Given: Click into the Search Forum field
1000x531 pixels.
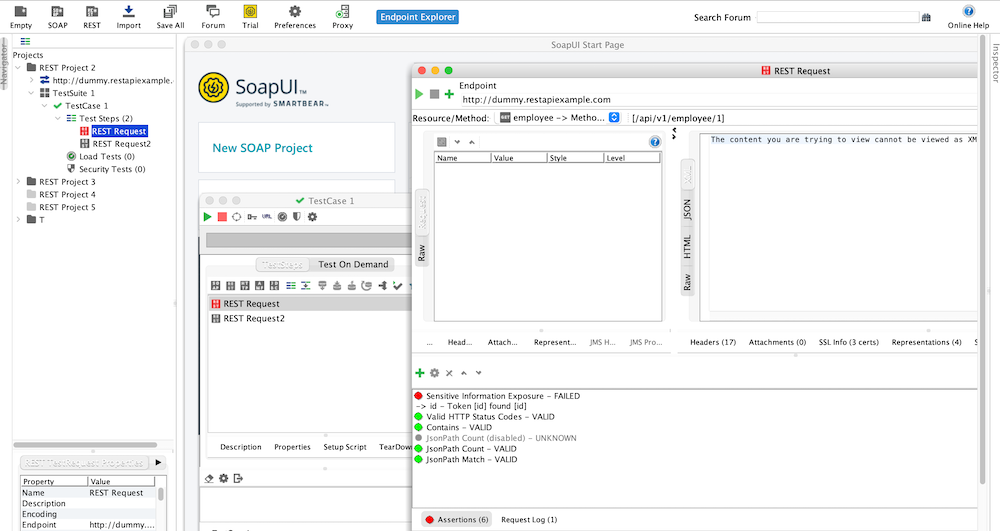Looking at the screenshot, I should pyautogui.click(x=837, y=17).
